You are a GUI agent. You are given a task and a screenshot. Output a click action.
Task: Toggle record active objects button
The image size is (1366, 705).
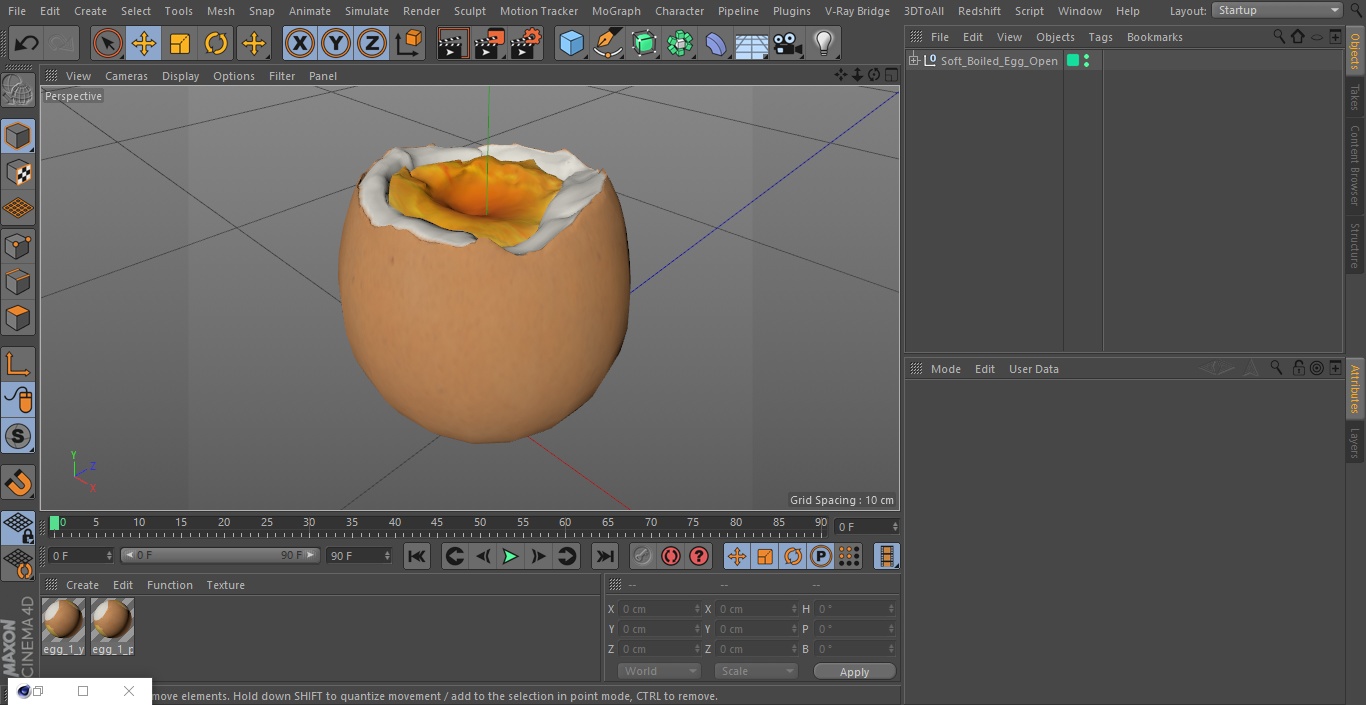[643, 557]
